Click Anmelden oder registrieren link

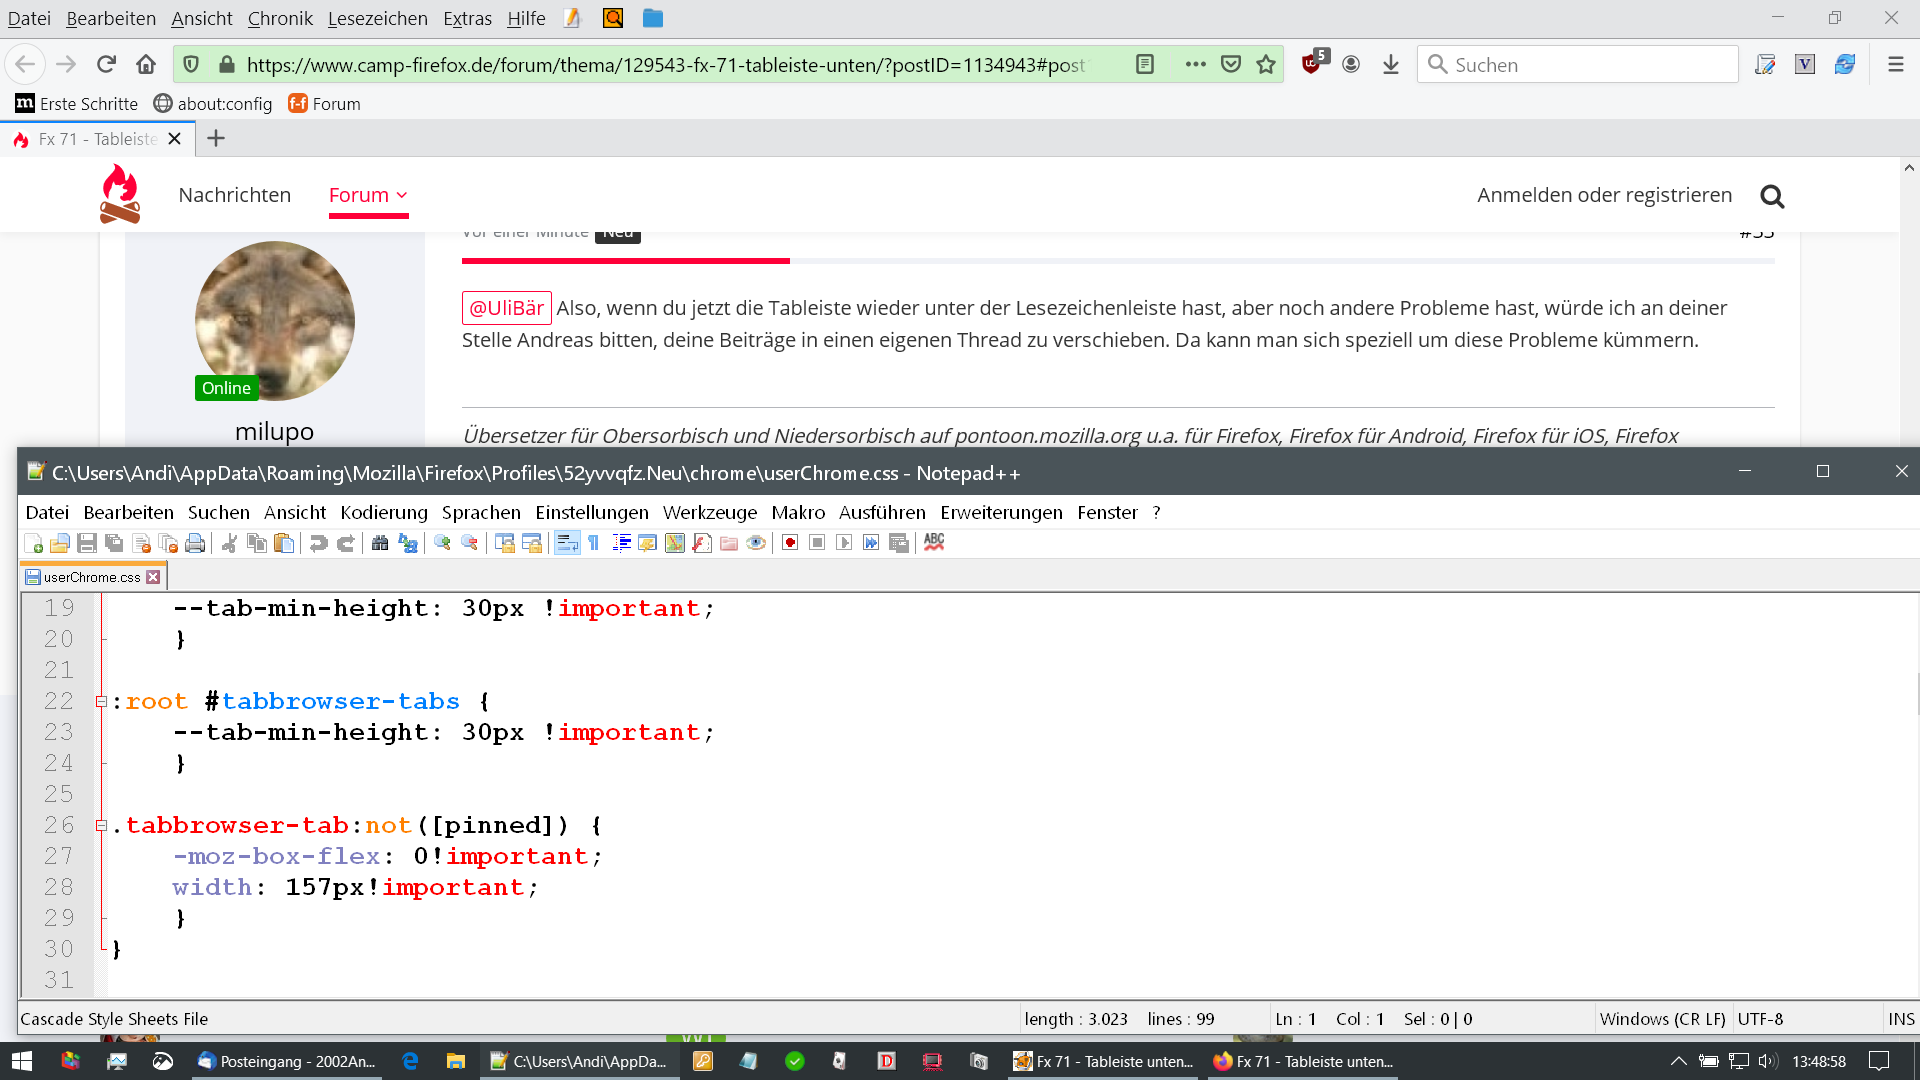(x=1604, y=195)
